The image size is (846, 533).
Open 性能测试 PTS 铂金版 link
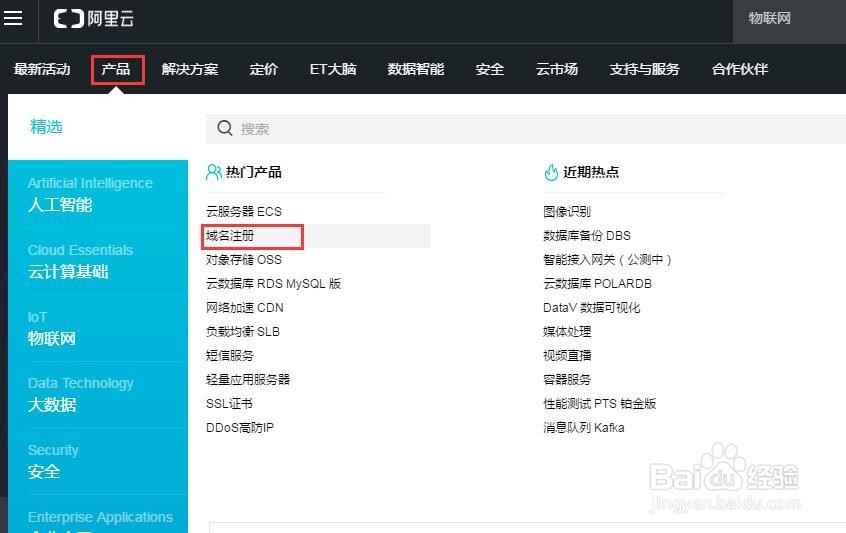click(x=600, y=404)
